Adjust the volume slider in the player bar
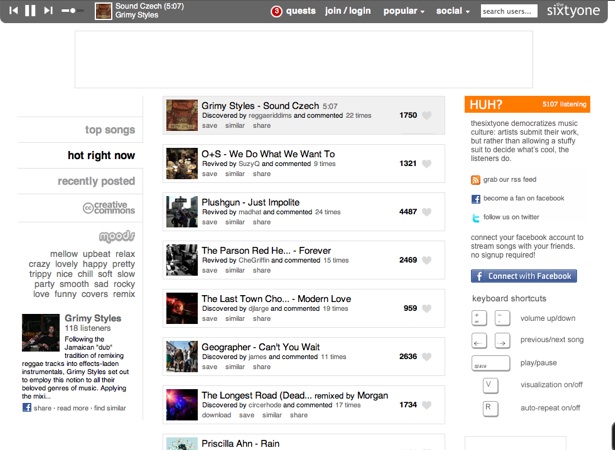 [73, 11]
